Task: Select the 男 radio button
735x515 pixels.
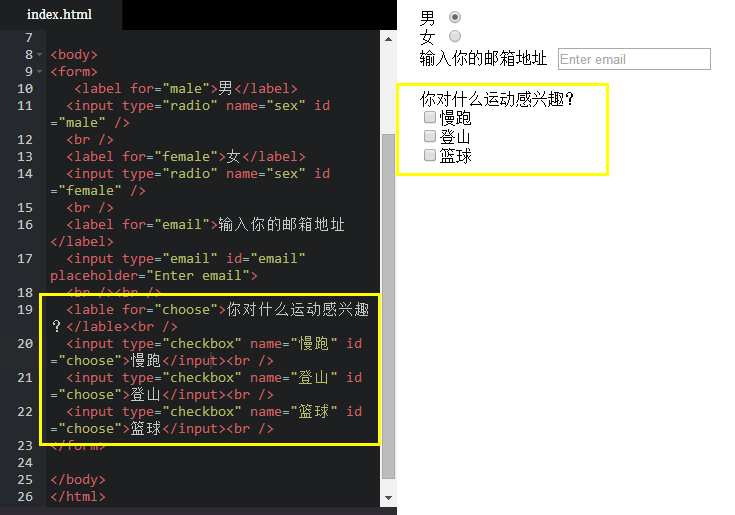Action: pos(455,17)
